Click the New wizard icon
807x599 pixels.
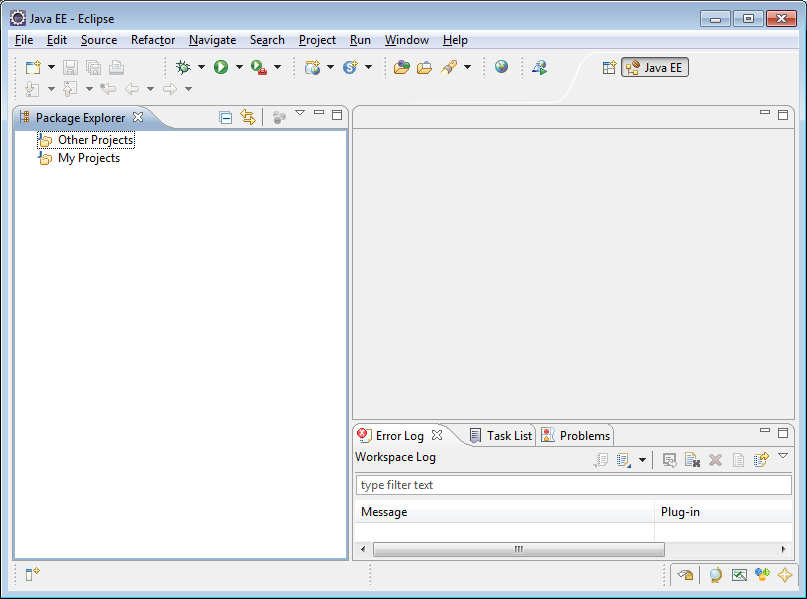point(33,67)
